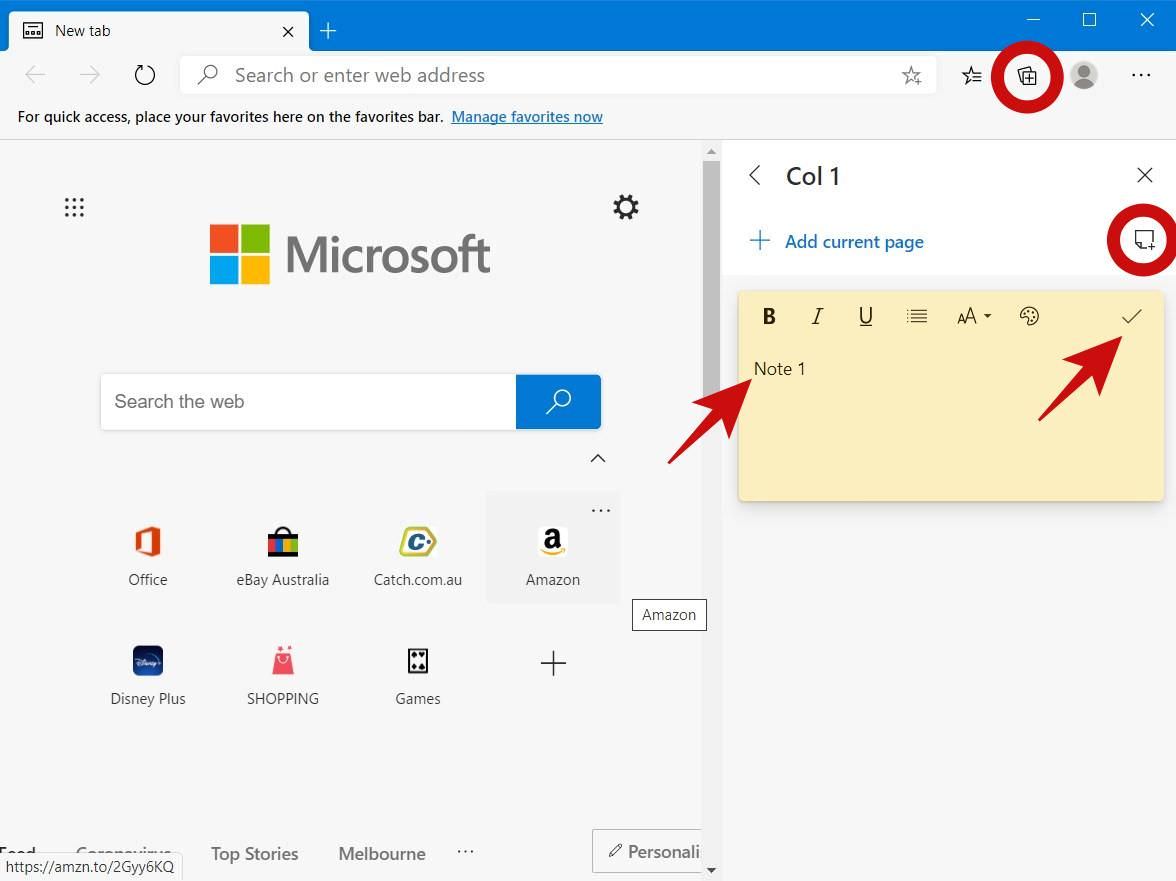
Task: Open the app launcher dots grid
Action: point(74,207)
